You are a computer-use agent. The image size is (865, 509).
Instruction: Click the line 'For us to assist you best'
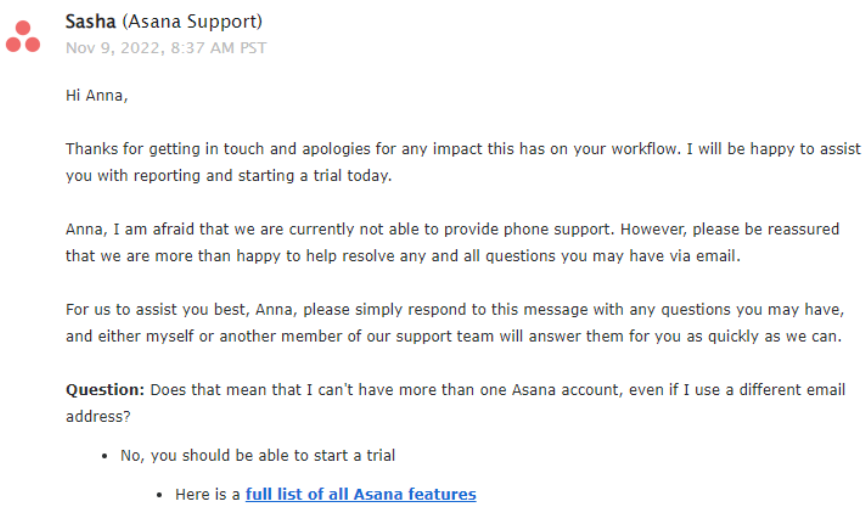tap(455, 309)
